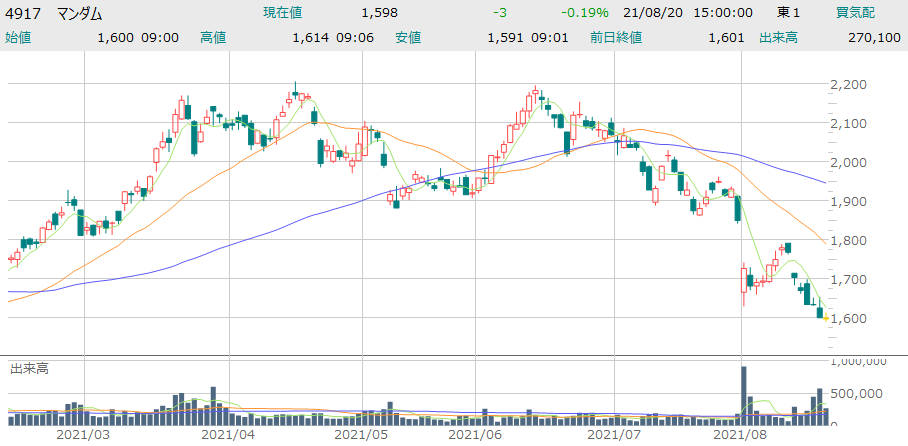Click the 高値 value 1,614
Image resolution: width=908 pixels, height=446 pixels.
pyautogui.click(x=311, y=38)
